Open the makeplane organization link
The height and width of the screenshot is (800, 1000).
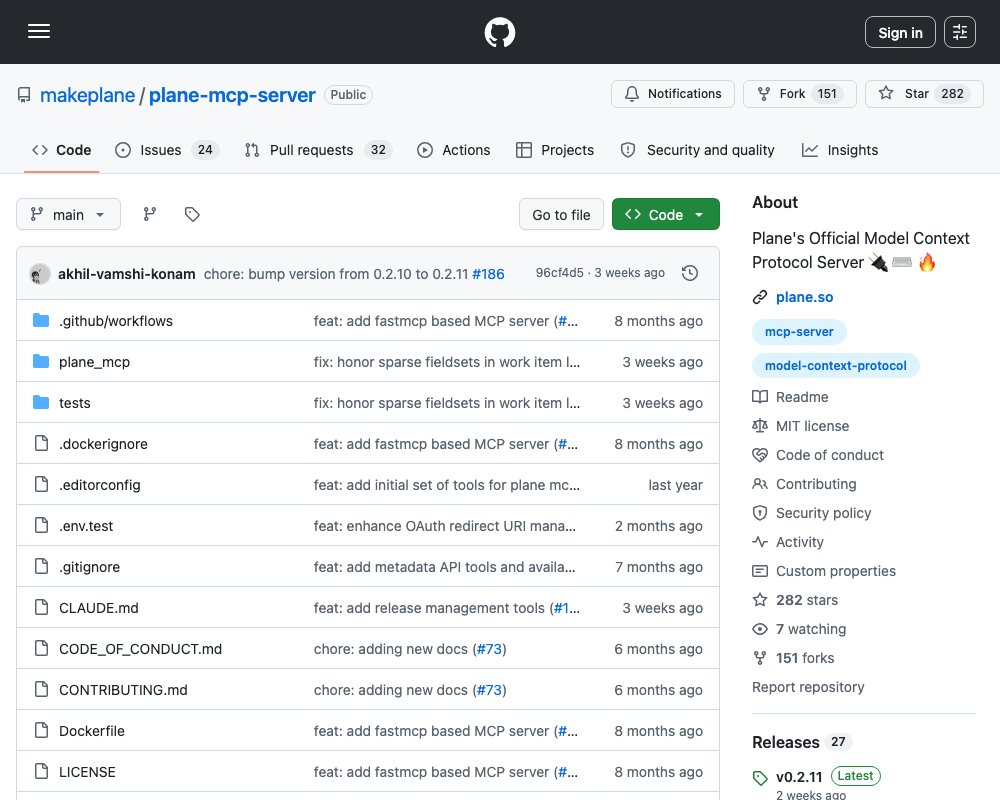(87, 95)
